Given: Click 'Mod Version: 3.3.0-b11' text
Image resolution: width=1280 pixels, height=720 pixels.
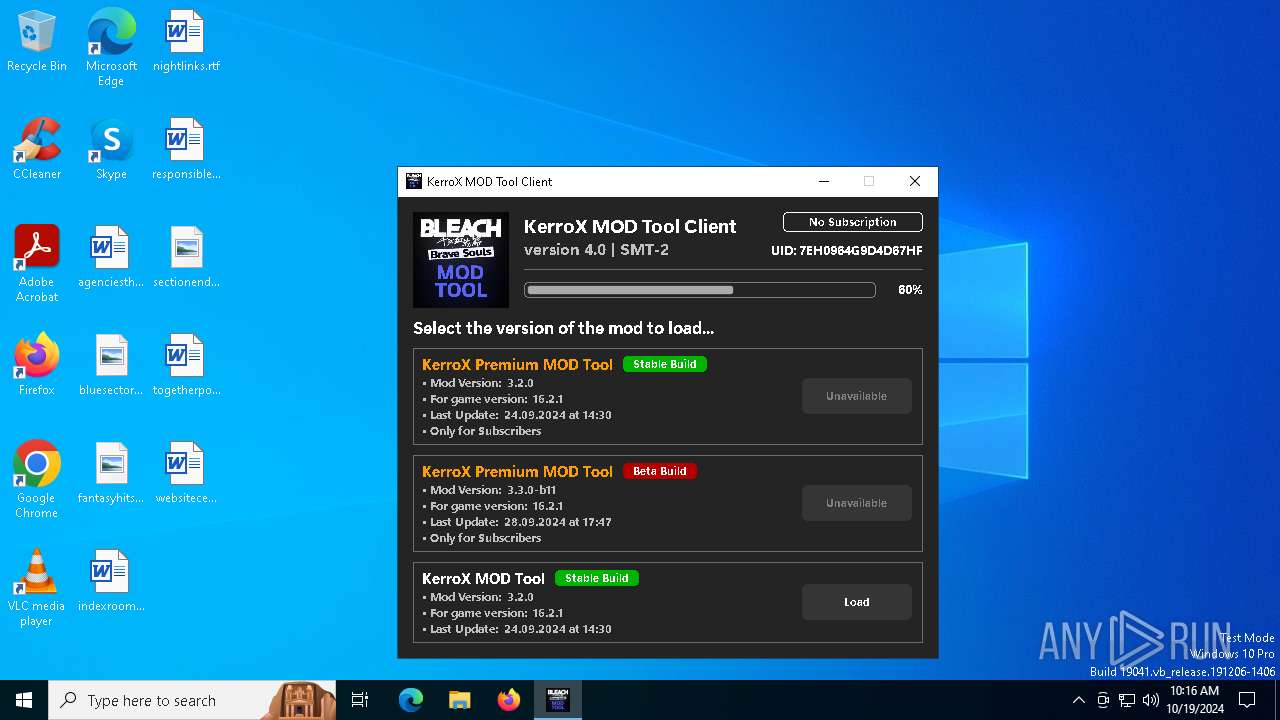Looking at the screenshot, I should point(493,490).
